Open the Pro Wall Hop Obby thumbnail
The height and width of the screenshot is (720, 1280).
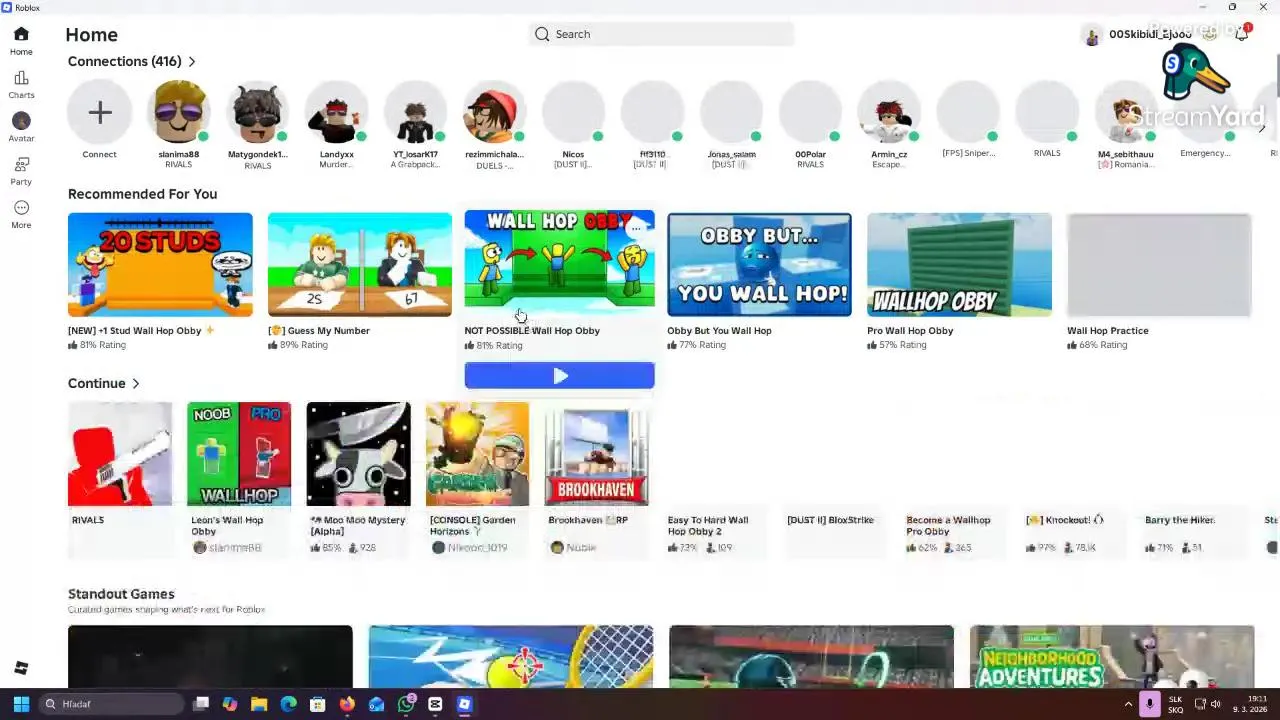click(x=959, y=264)
